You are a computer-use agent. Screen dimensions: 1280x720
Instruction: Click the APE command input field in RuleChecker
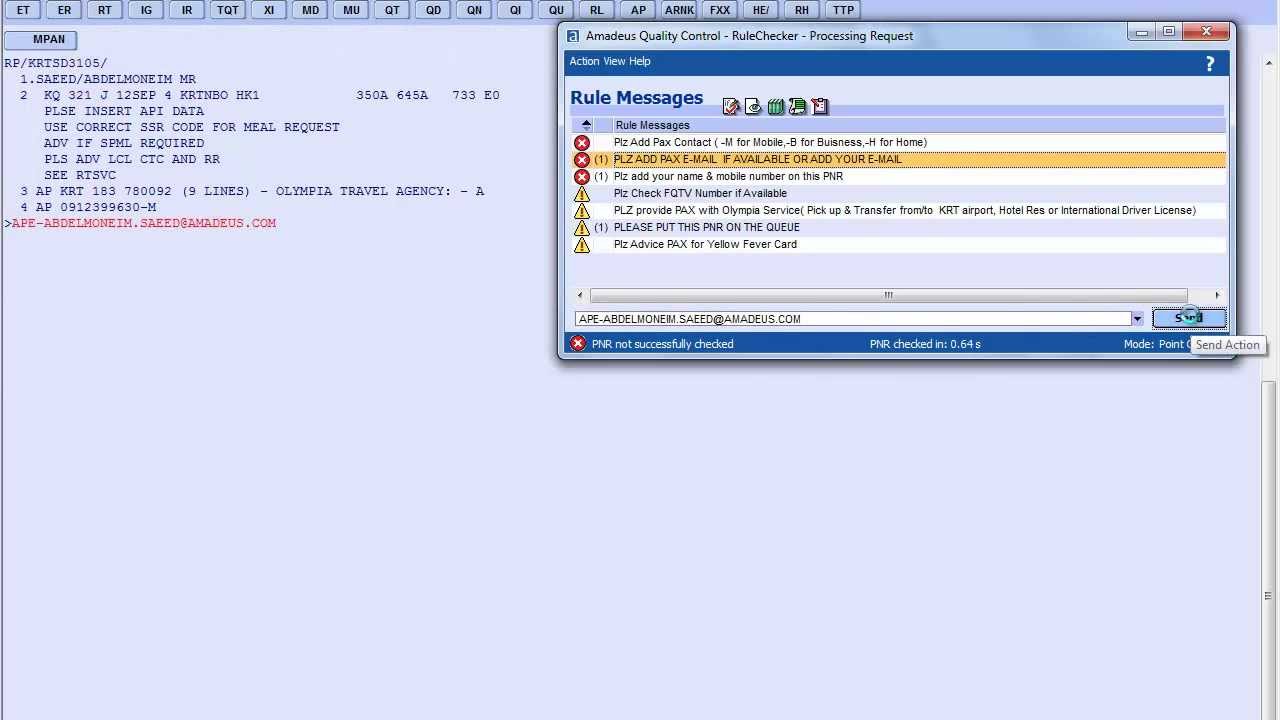tap(853, 319)
